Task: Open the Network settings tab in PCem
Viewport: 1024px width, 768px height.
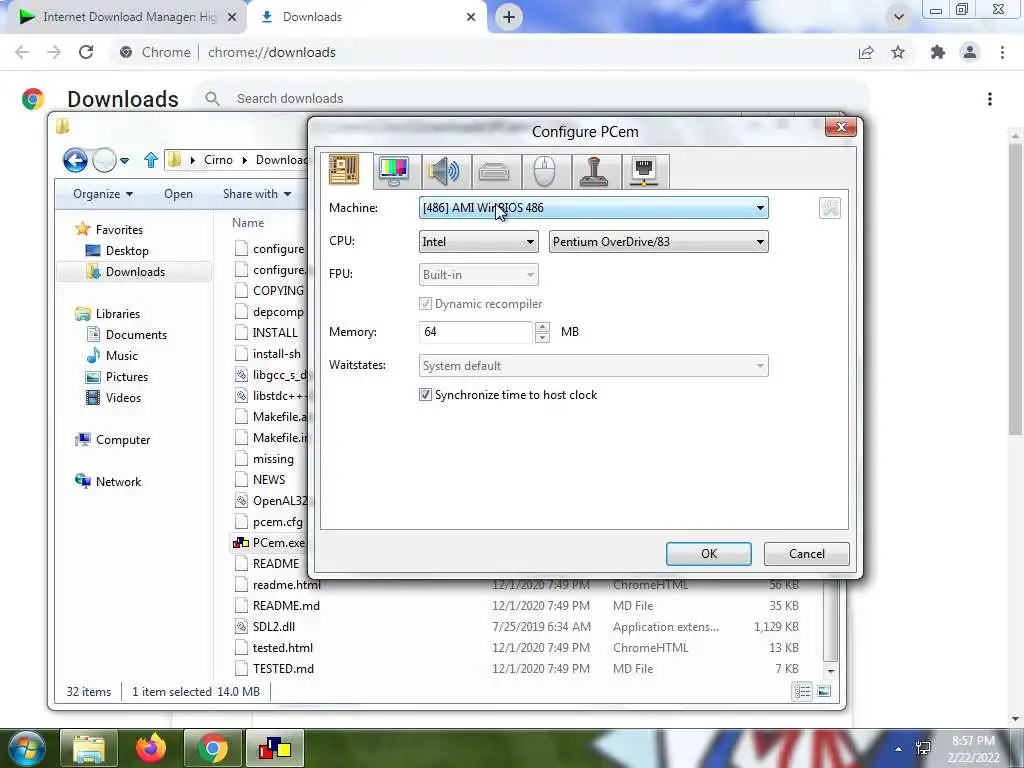Action: (x=644, y=171)
